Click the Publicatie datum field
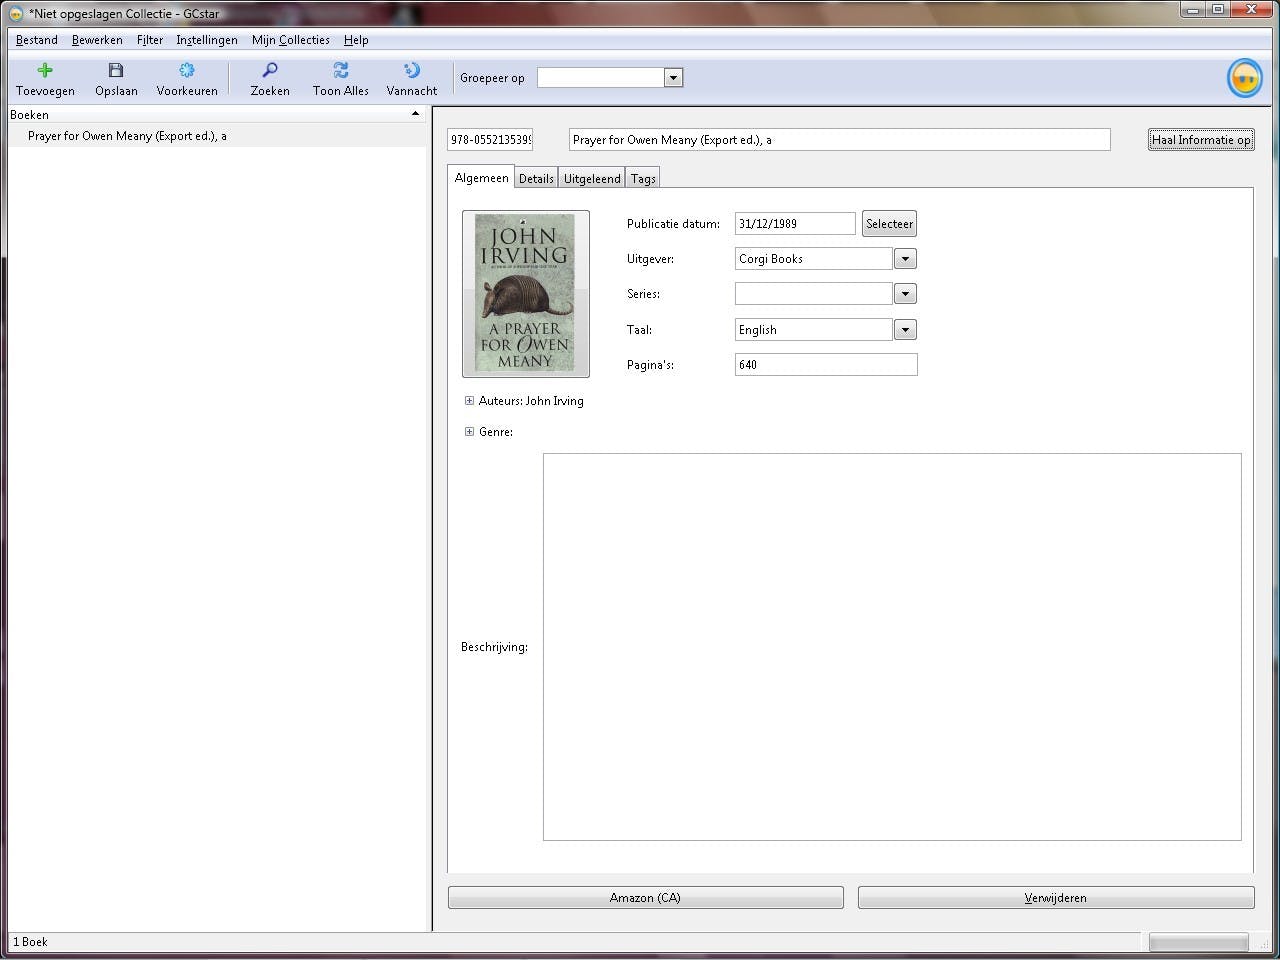 point(795,224)
